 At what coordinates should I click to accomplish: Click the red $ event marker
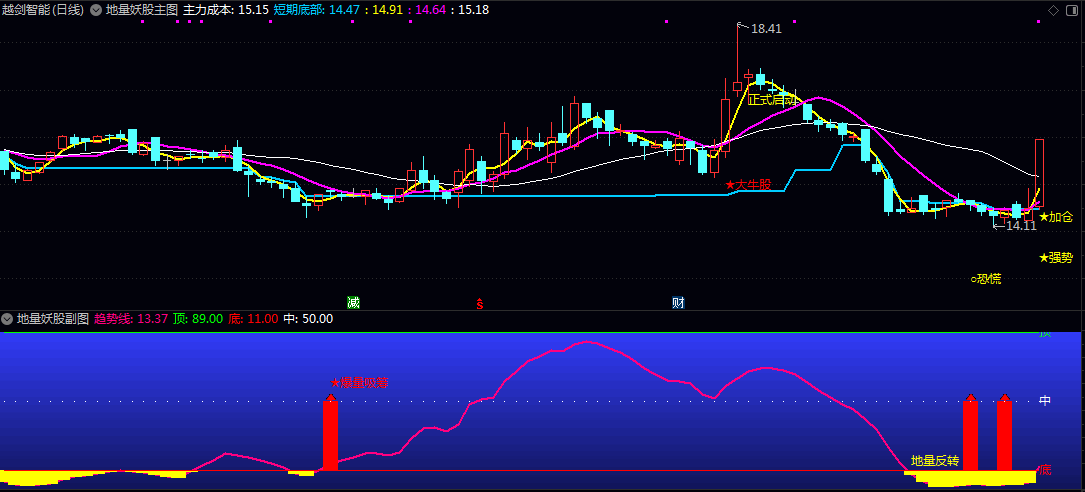(480, 302)
